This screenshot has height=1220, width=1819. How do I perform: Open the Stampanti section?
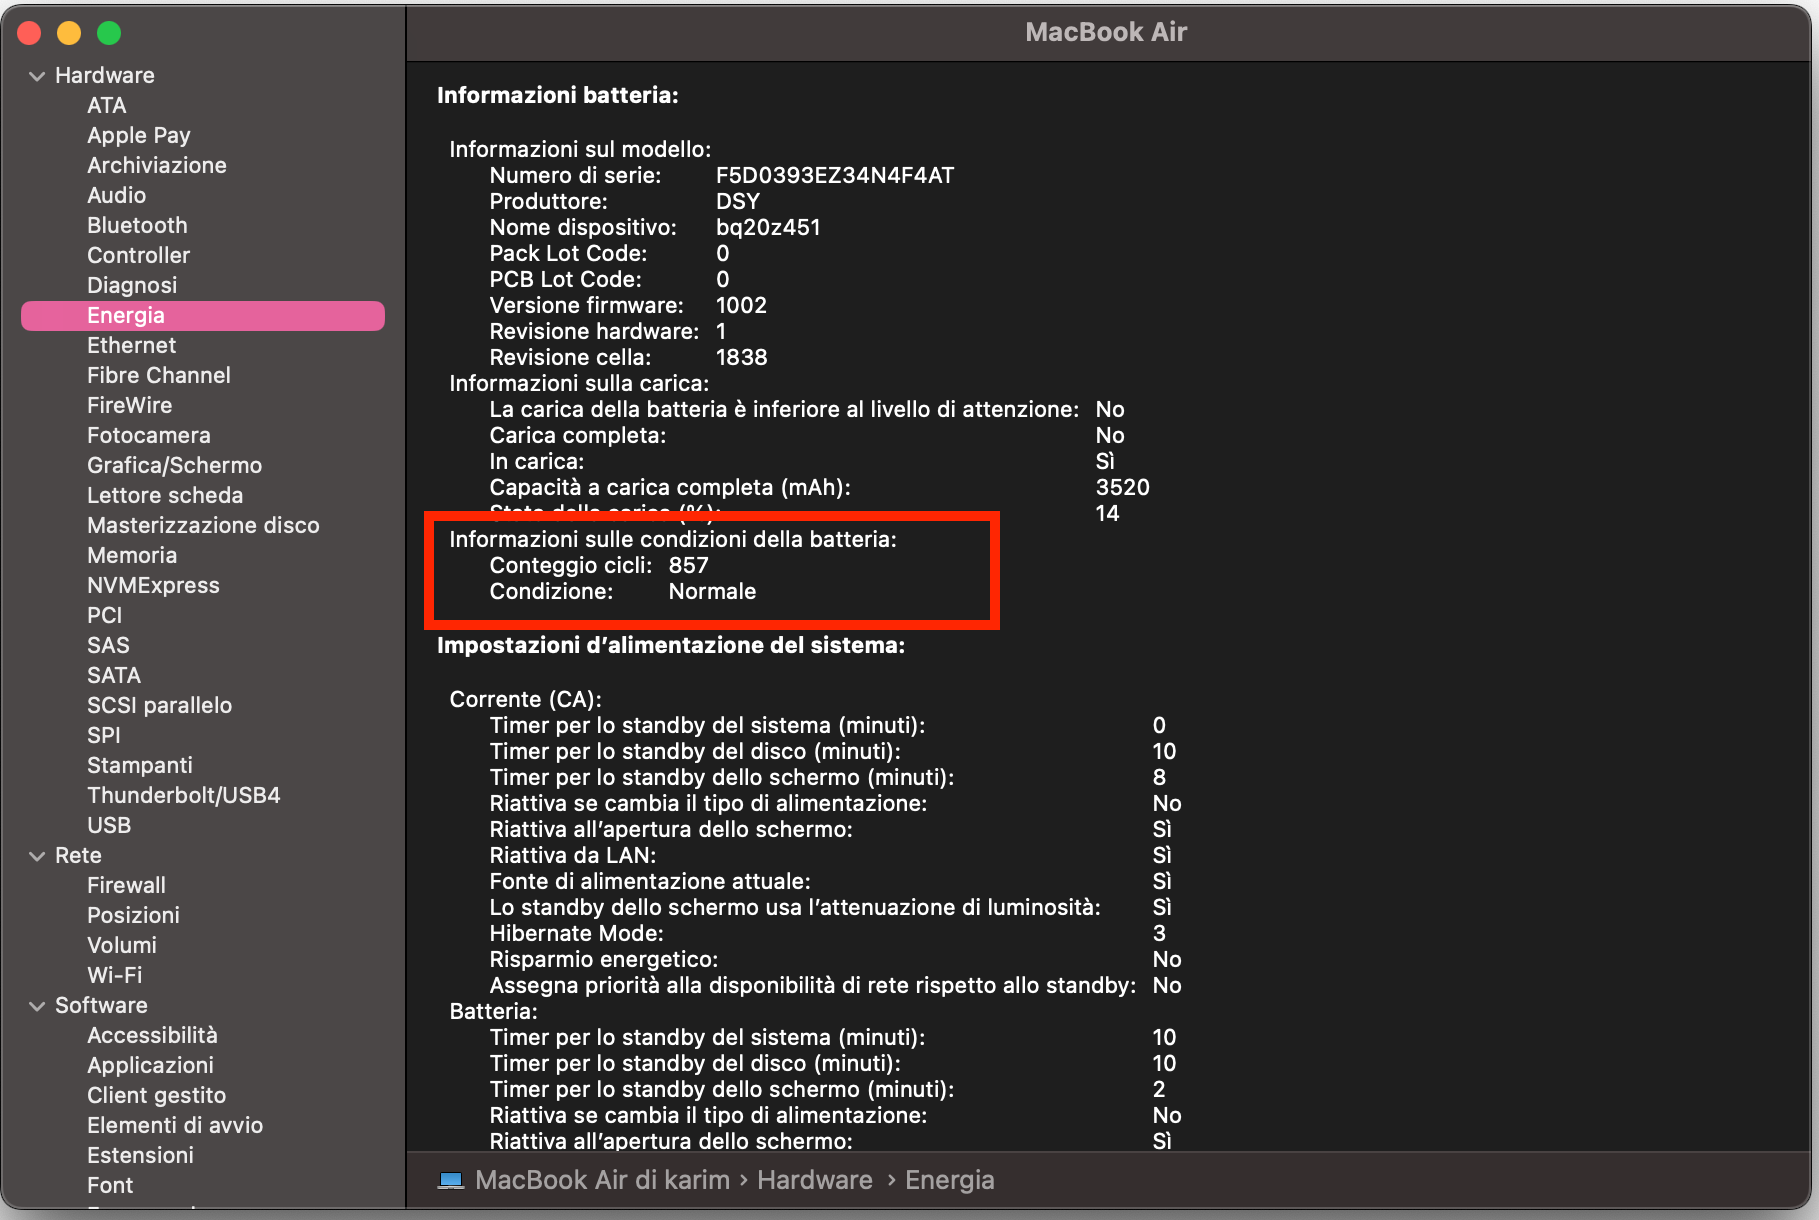click(x=139, y=765)
